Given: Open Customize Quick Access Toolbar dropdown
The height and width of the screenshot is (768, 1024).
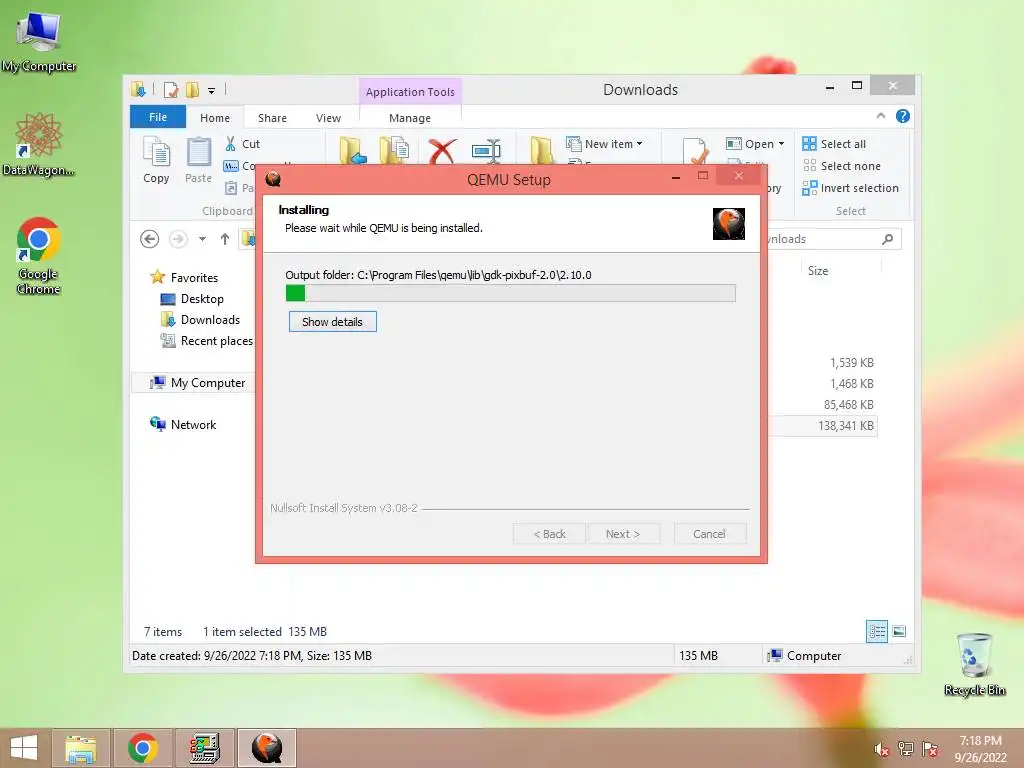Looking at the screenshot, I should (x=212, y=90).
